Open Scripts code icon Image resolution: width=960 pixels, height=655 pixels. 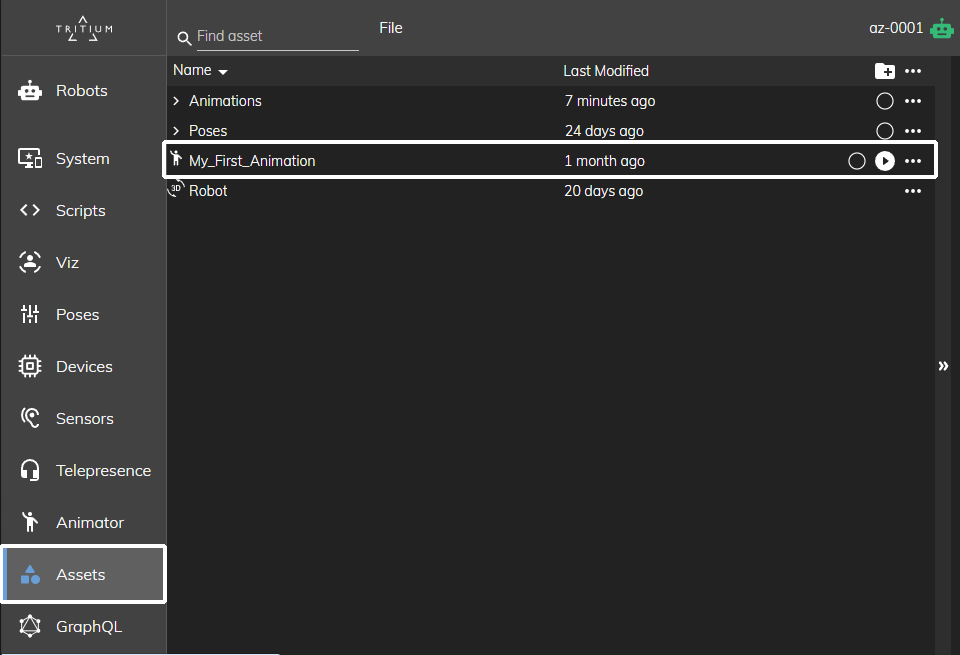(30, 211)
